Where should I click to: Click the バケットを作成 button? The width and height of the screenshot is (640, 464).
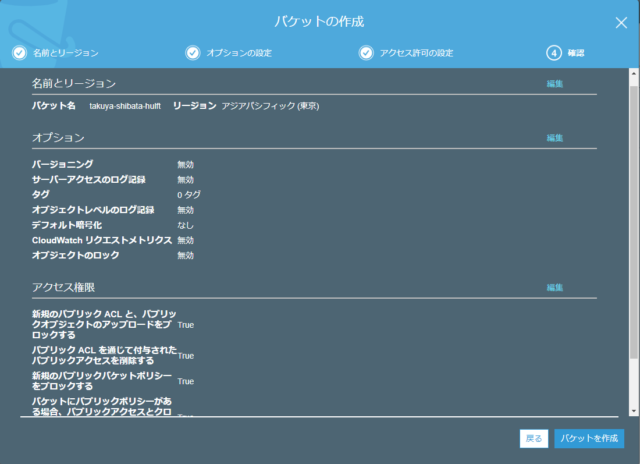(x=588, y=438)
